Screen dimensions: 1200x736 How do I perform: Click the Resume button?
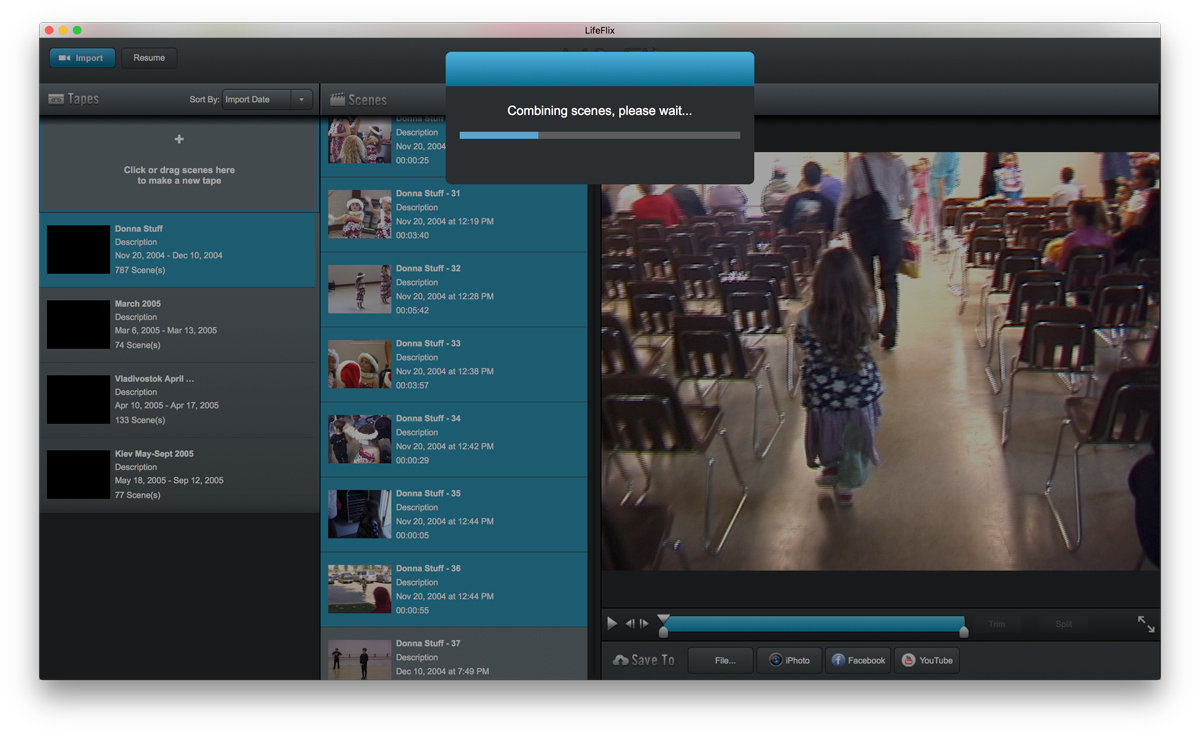[149, 58]
